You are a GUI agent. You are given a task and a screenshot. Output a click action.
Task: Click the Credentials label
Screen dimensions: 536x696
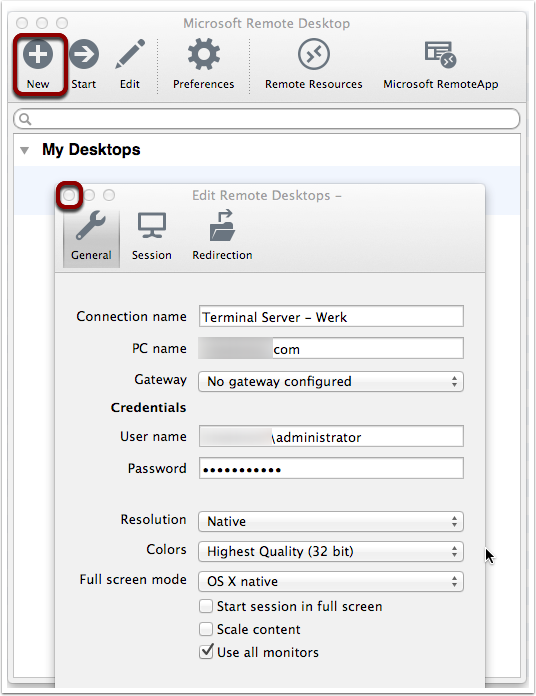tap(149, 407)
